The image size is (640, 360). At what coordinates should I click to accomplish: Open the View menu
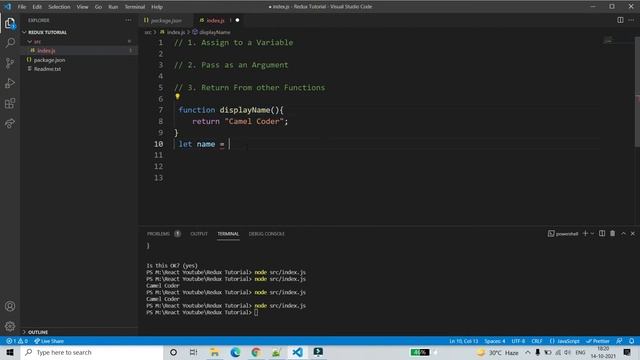pyautogui.click(x=82, y=7)
